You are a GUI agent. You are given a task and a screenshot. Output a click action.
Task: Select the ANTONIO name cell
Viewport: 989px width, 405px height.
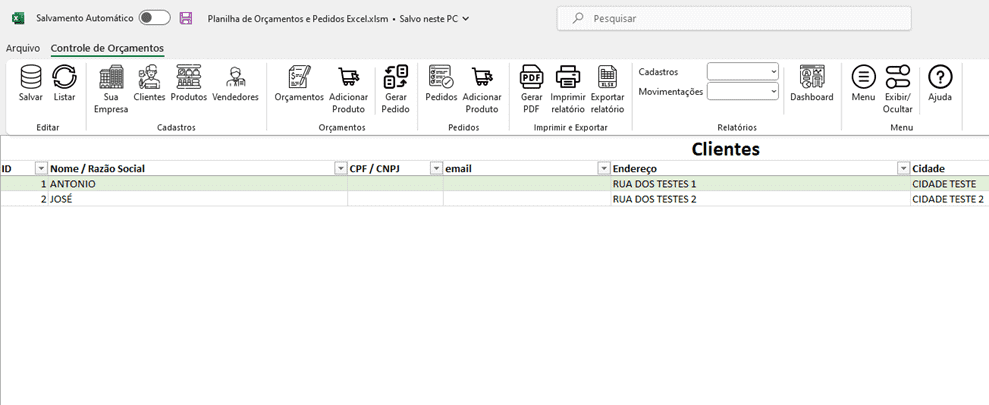coord(198,184)
